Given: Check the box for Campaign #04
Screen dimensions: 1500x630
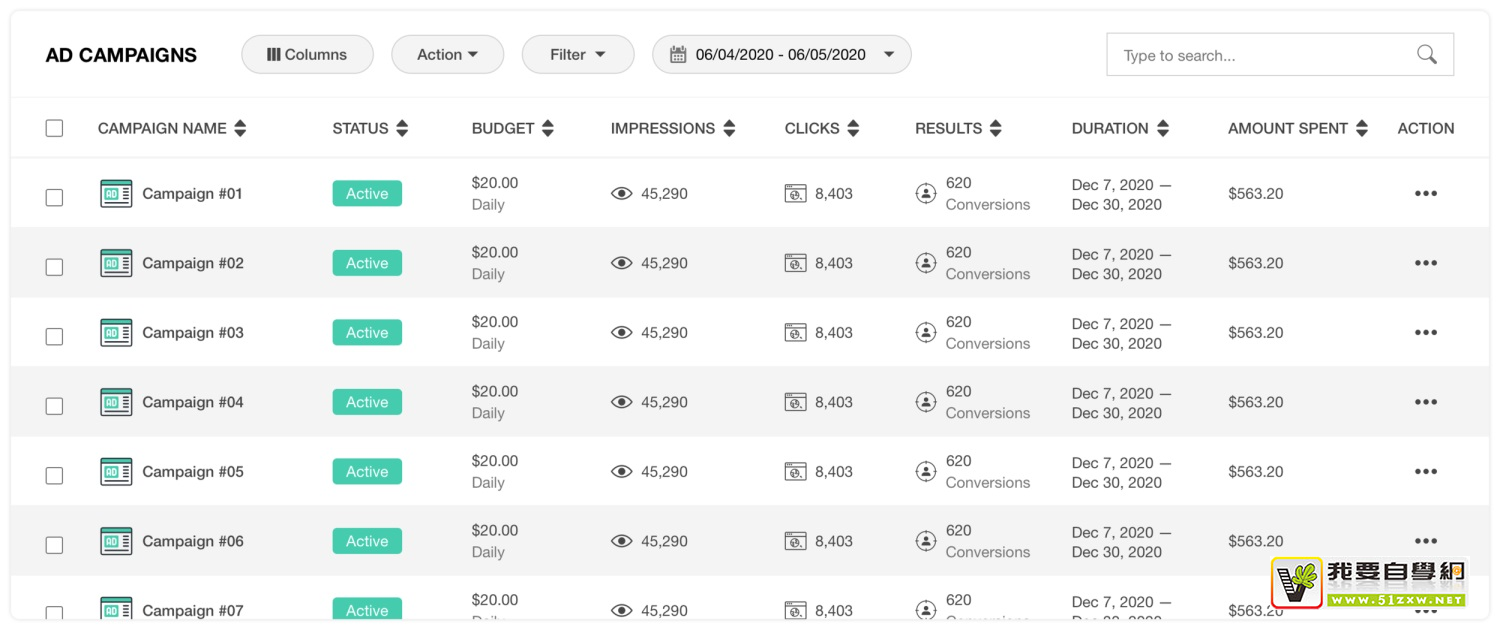Looking at the screenshot, I should [x=54, y=406].
